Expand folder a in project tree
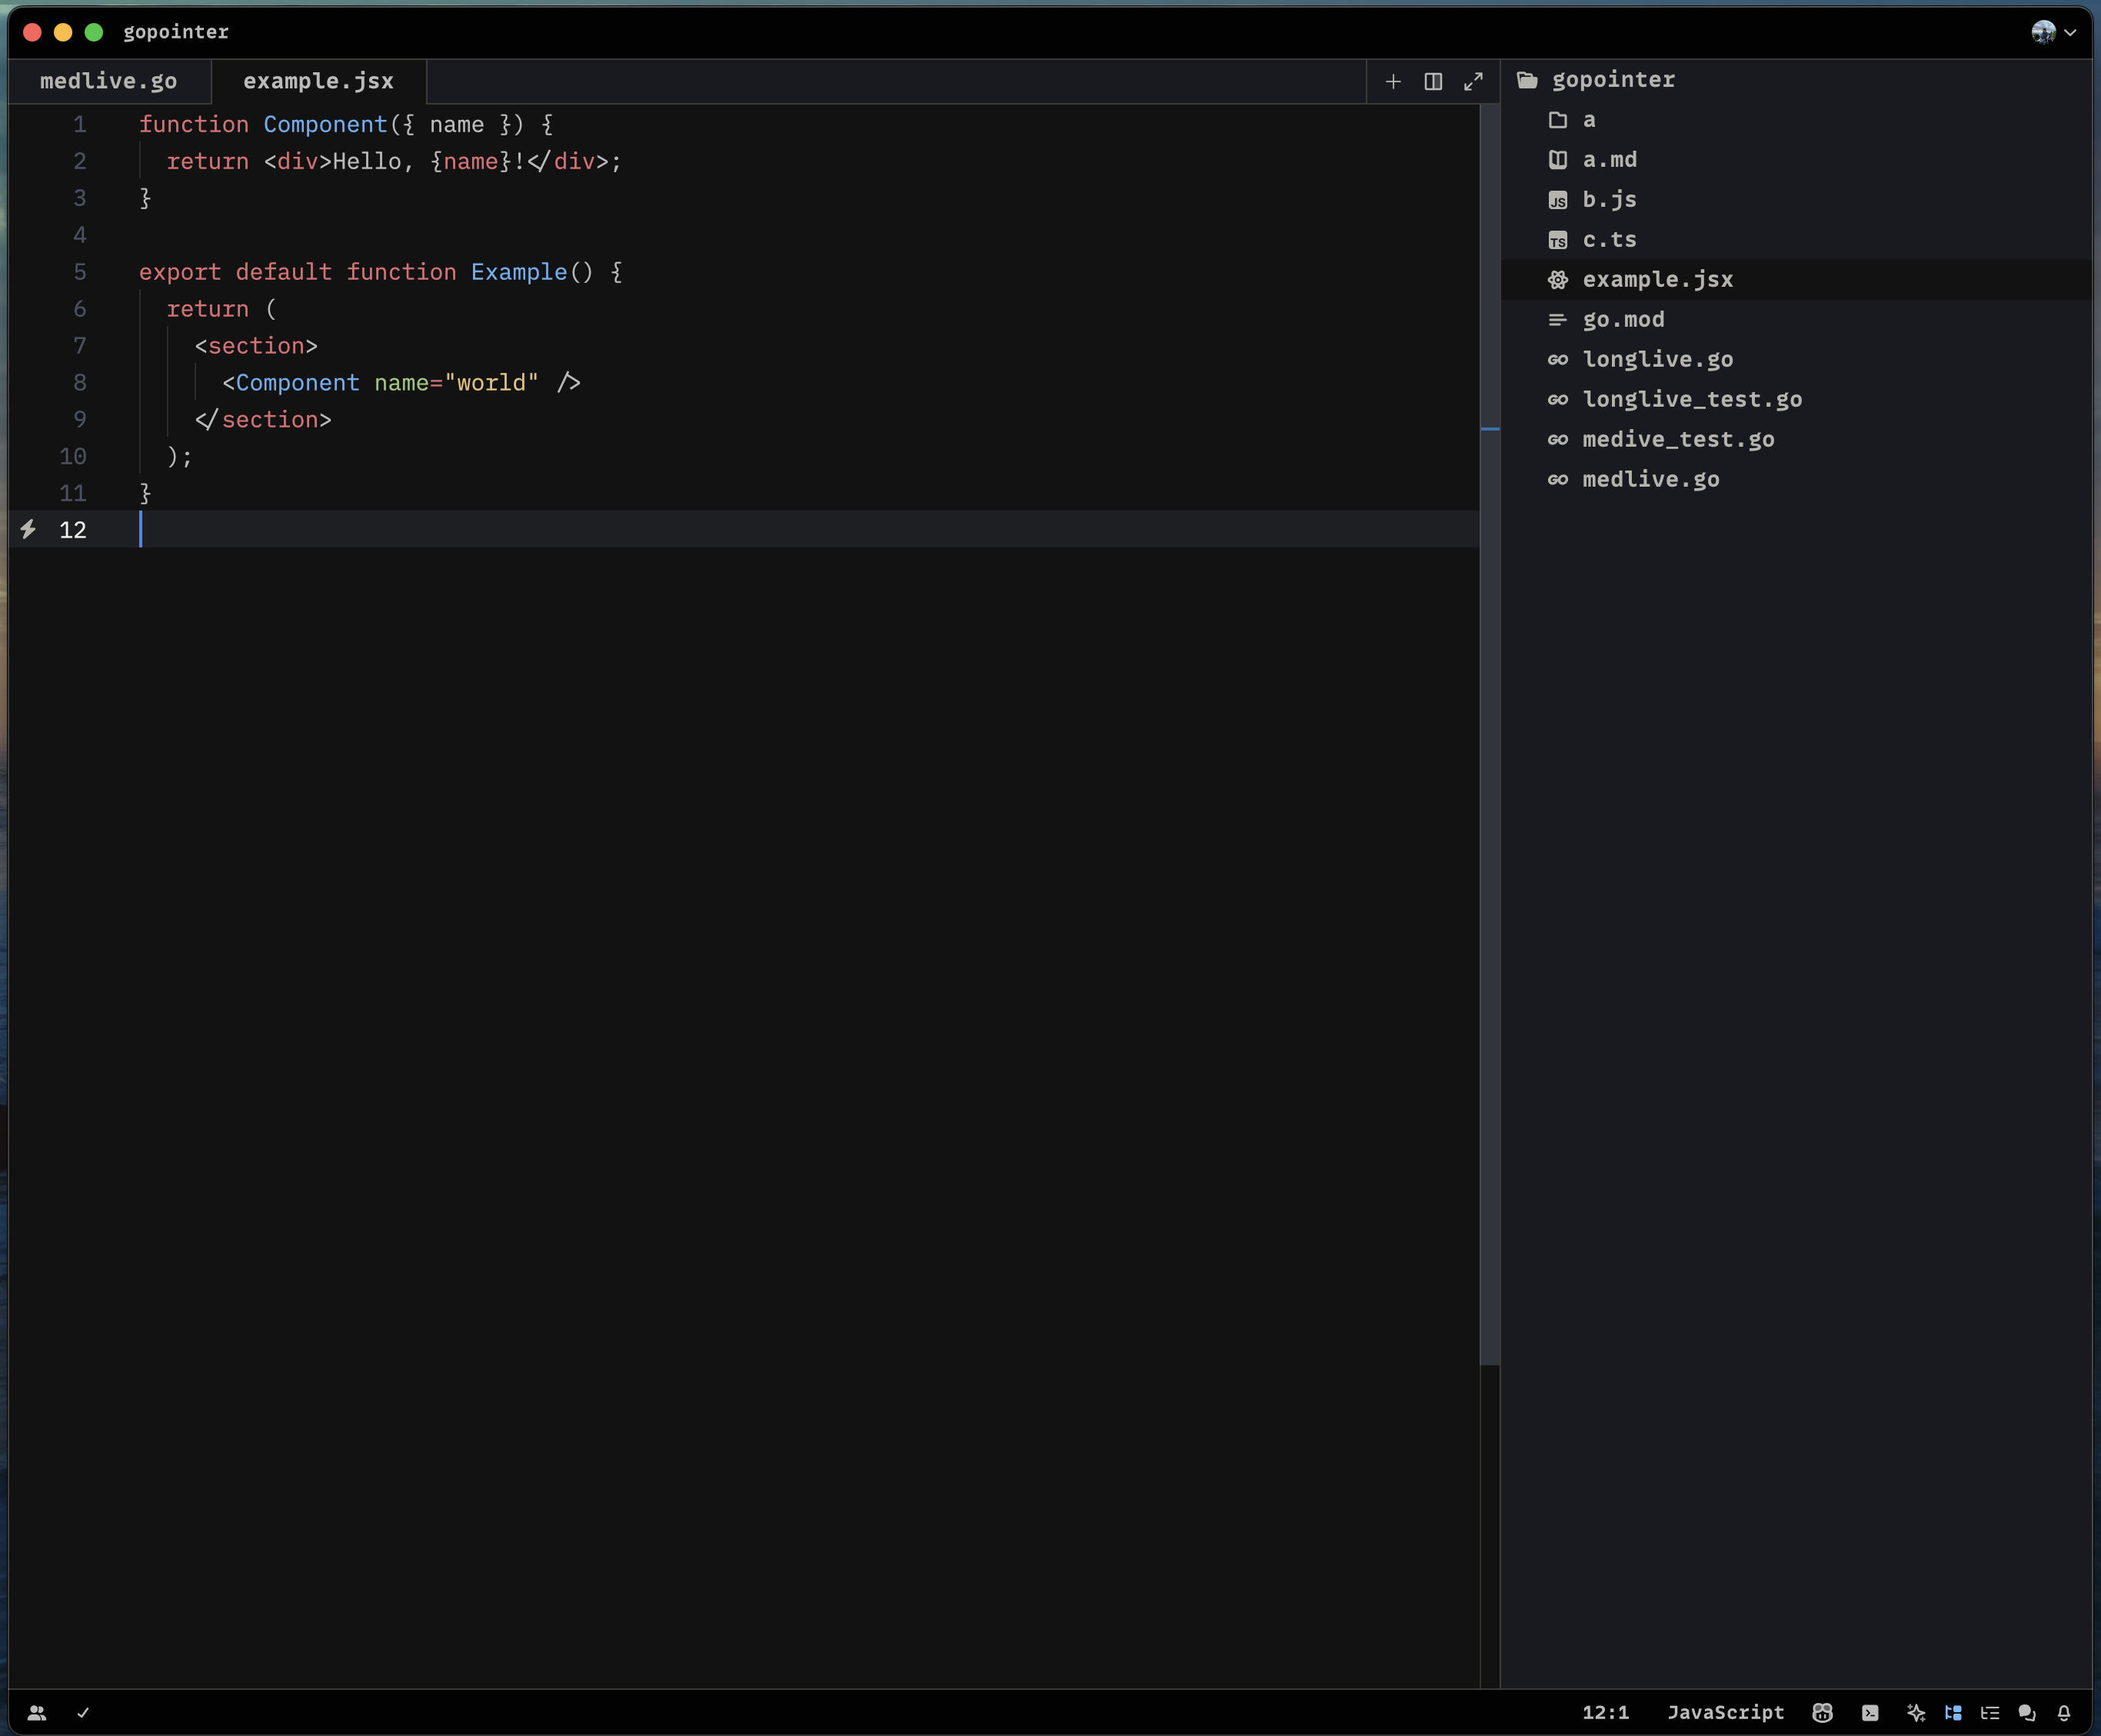 click(x=1589, y=120)
